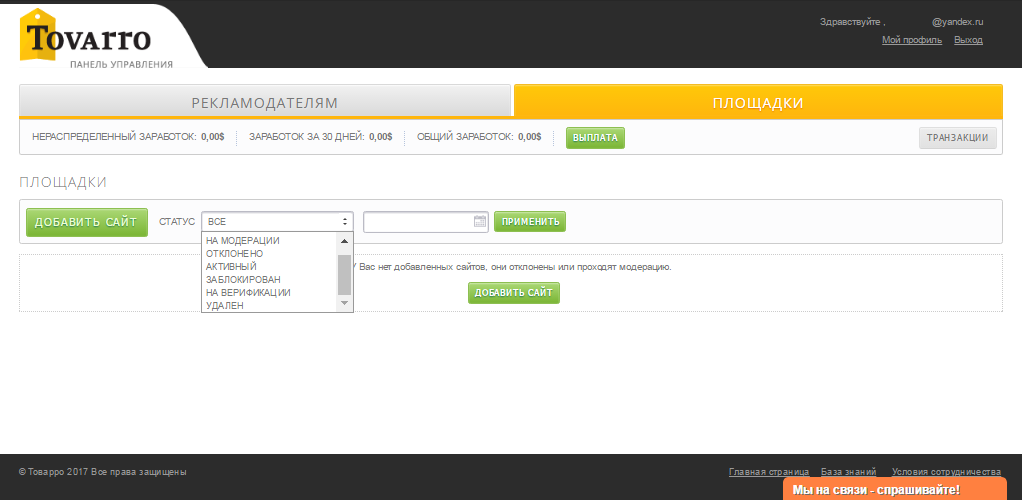This screenshot has height=500, width=1022.
Task: Click the large ДОБАВИТЬ САЙТ button beside СТАТУС
Action: tap(87, 222)
